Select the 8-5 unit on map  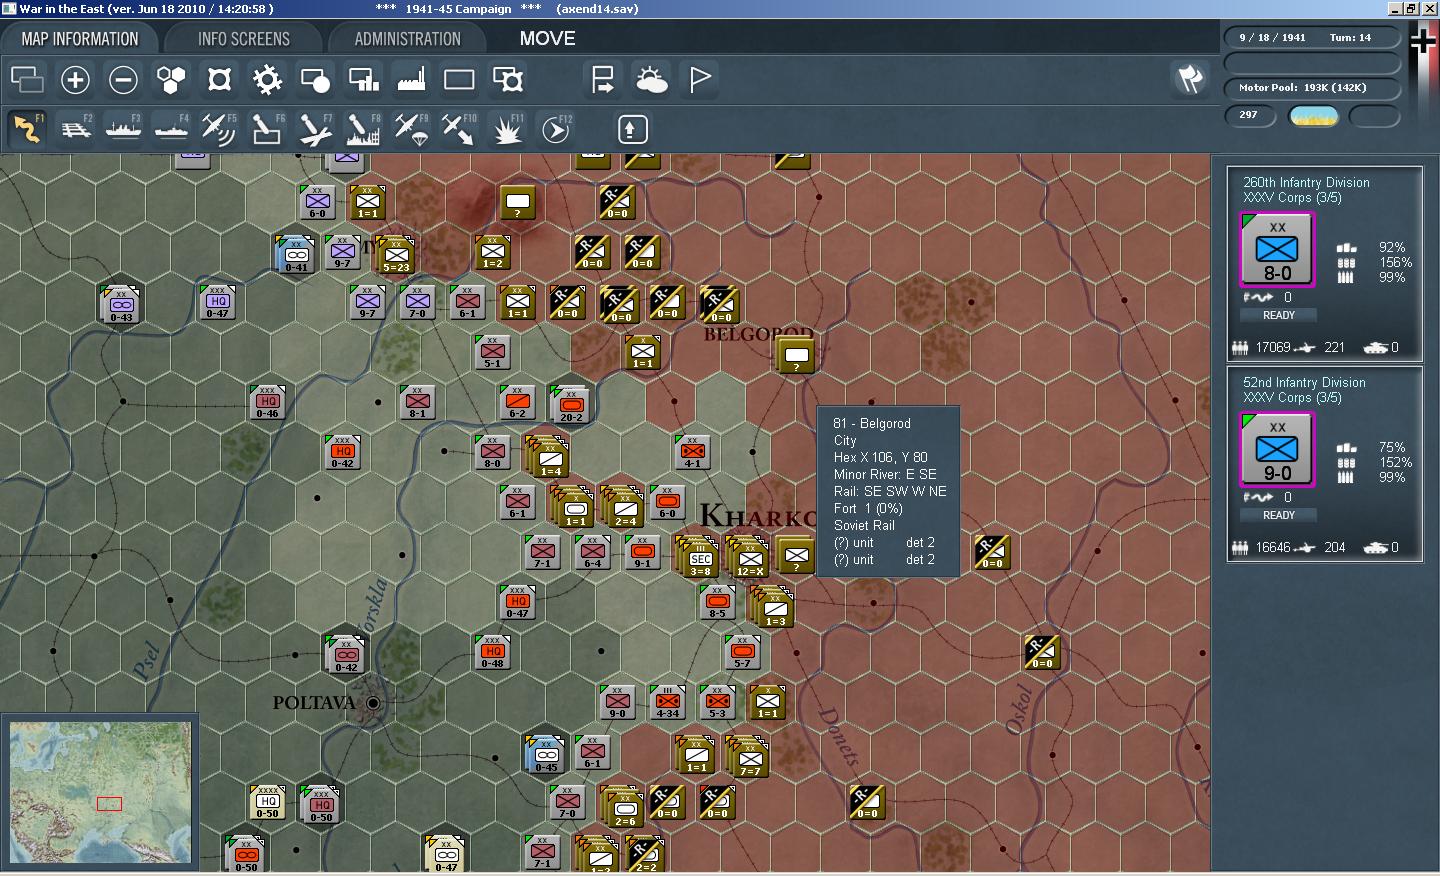(717, 602)
